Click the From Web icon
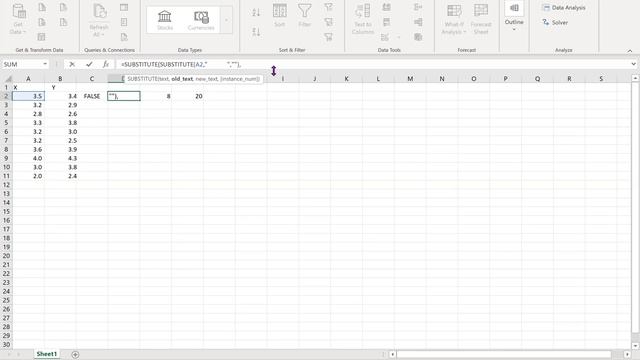Screen dimensions: 640x360 (x=42, y=22)
